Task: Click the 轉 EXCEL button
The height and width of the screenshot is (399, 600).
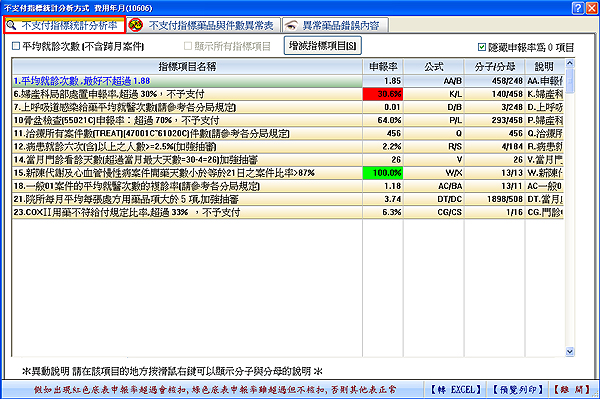Action: coord(455,390)
